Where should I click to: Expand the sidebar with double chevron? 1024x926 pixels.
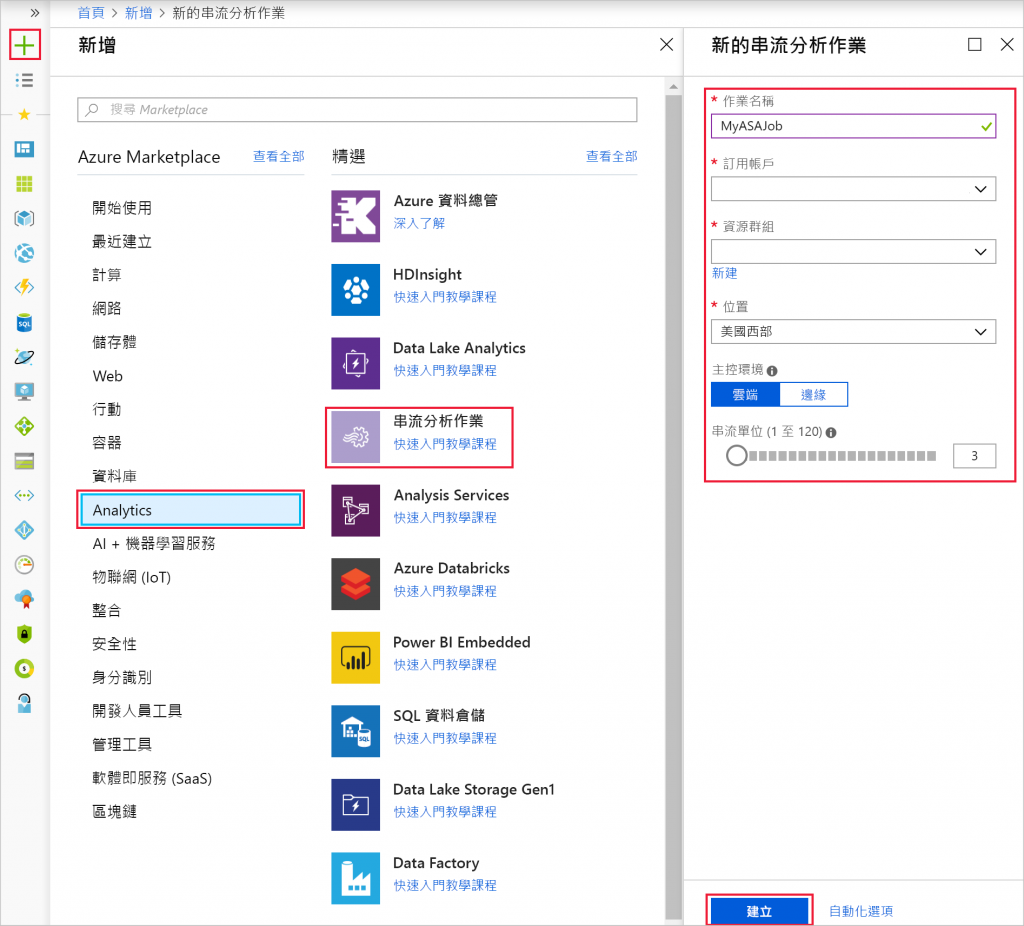click(35, 13)
